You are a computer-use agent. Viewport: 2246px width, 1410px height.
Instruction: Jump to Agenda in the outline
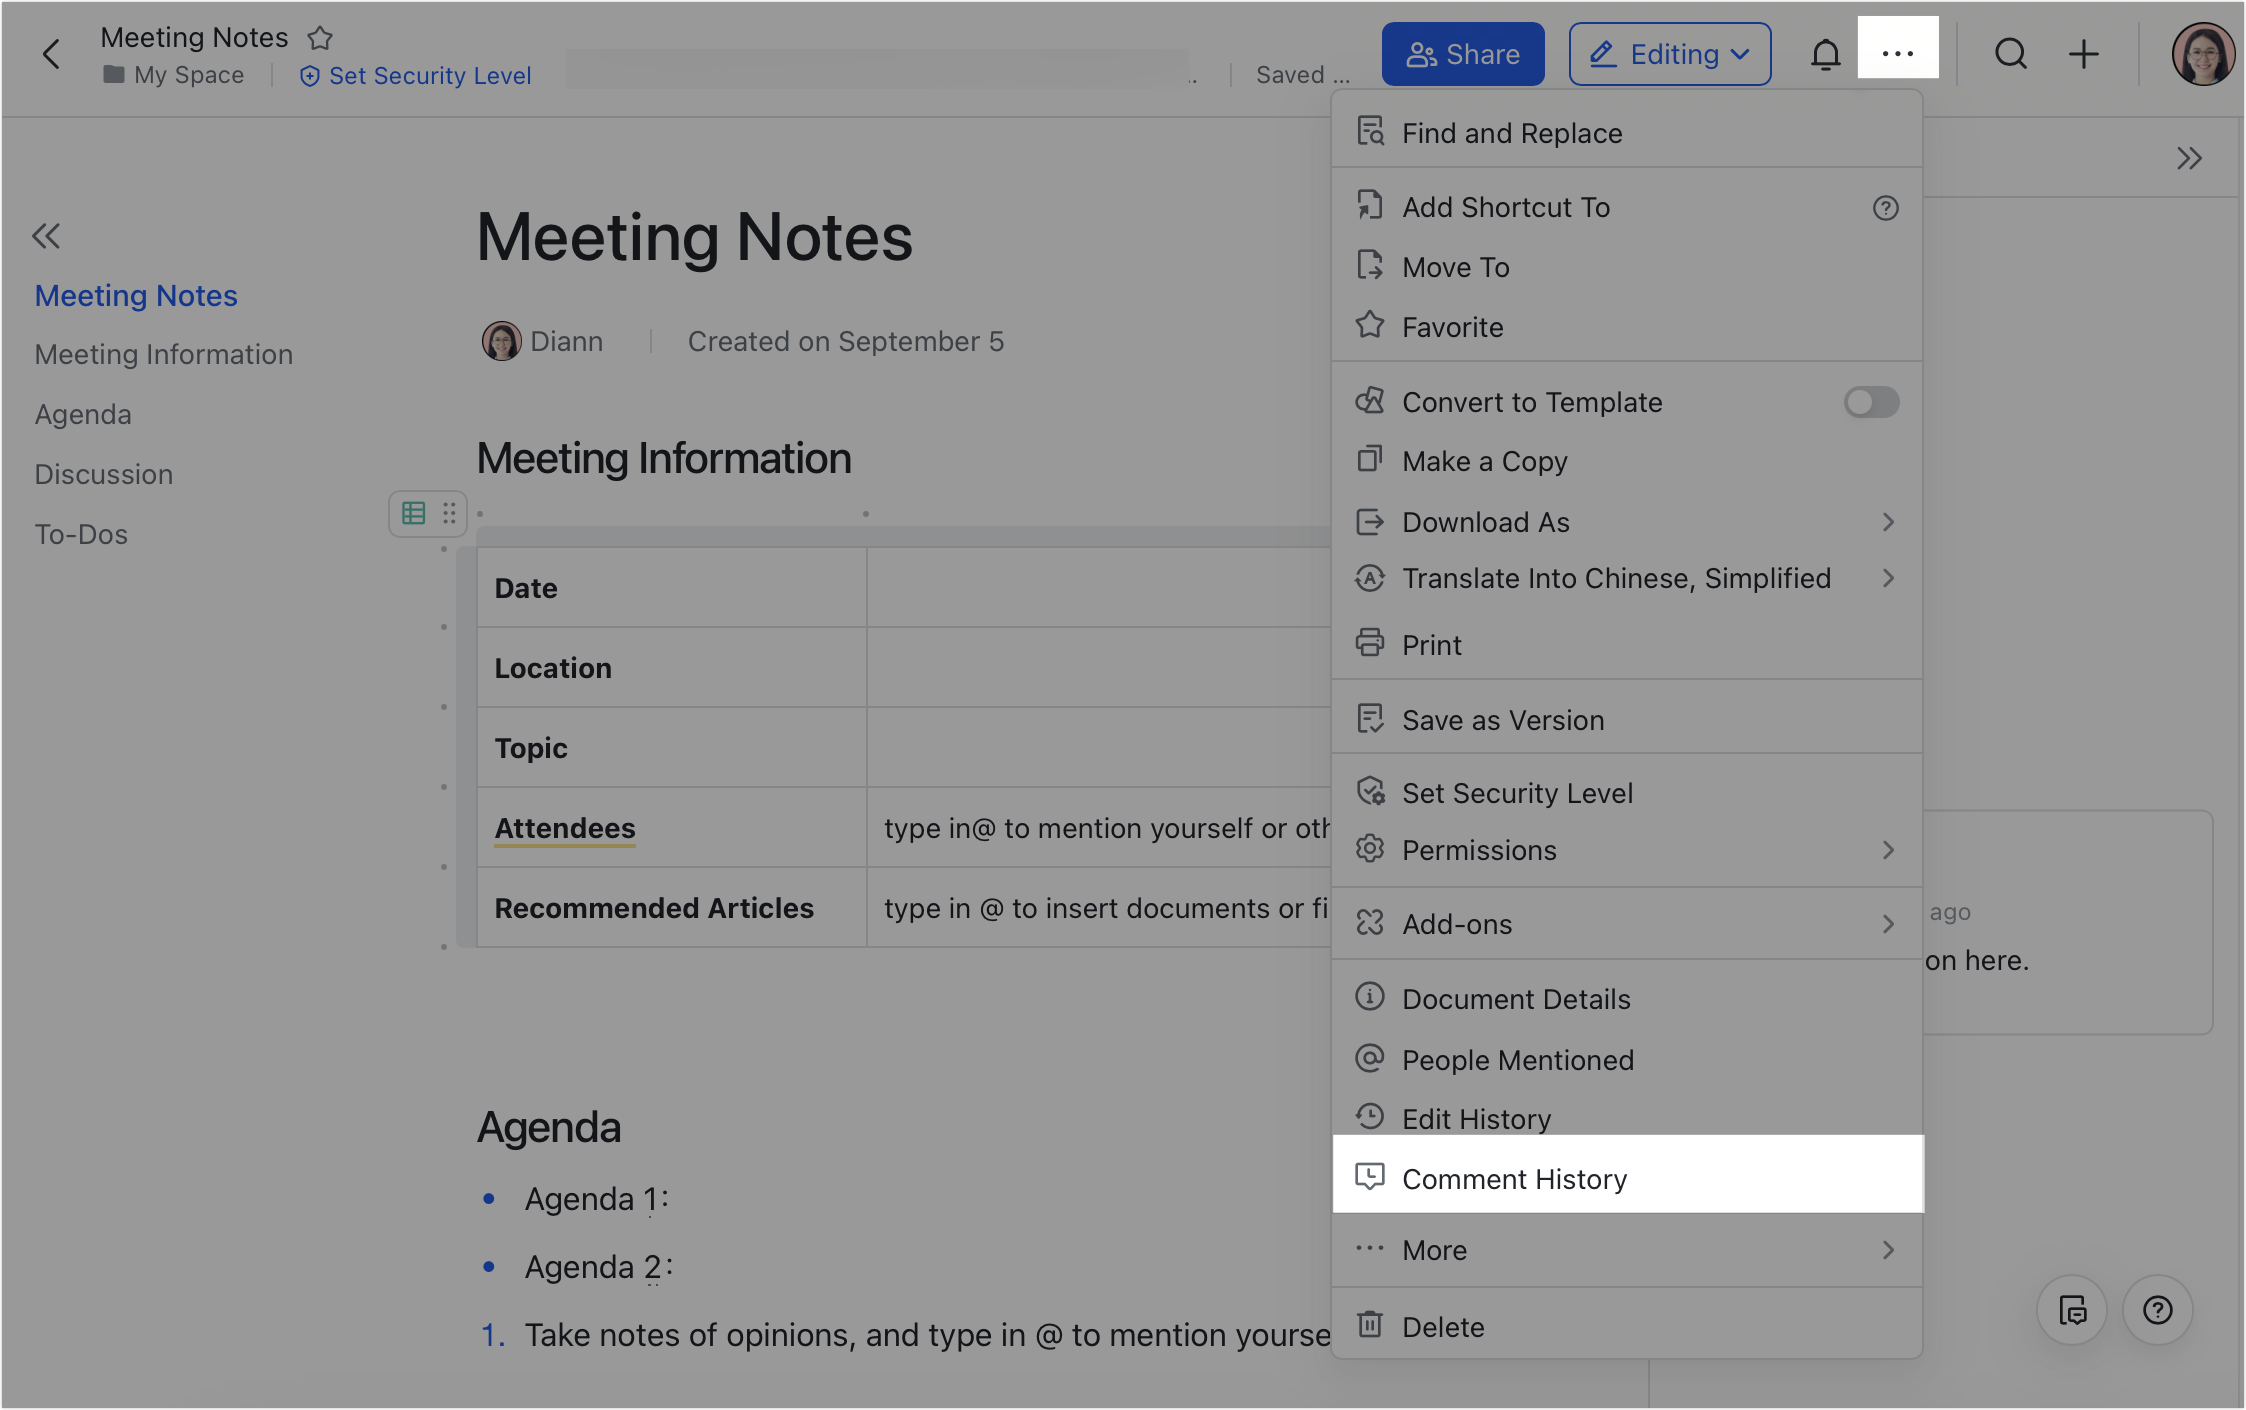[x=83, y=414]
